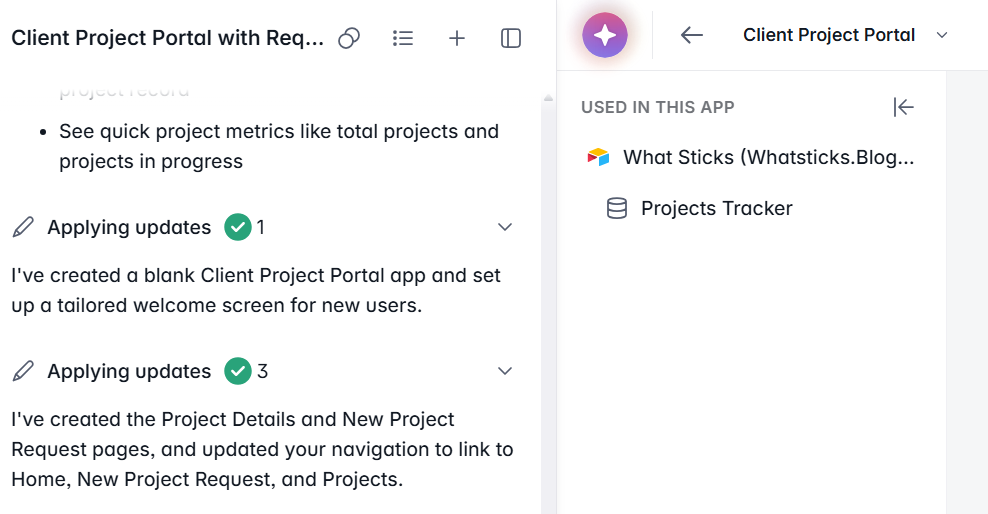988x514 pixels.
Task: Click the USED IN THIS APP heading
Action: click(658, 107)
